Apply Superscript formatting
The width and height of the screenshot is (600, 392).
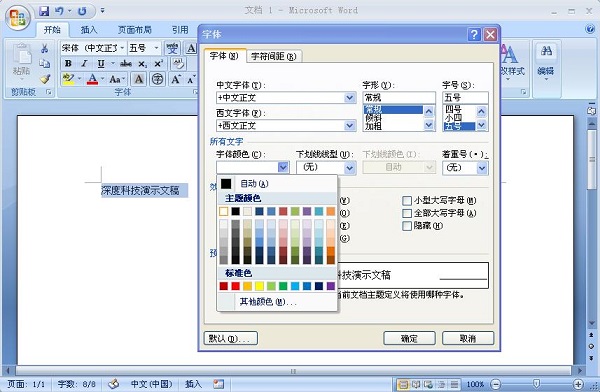158,64
